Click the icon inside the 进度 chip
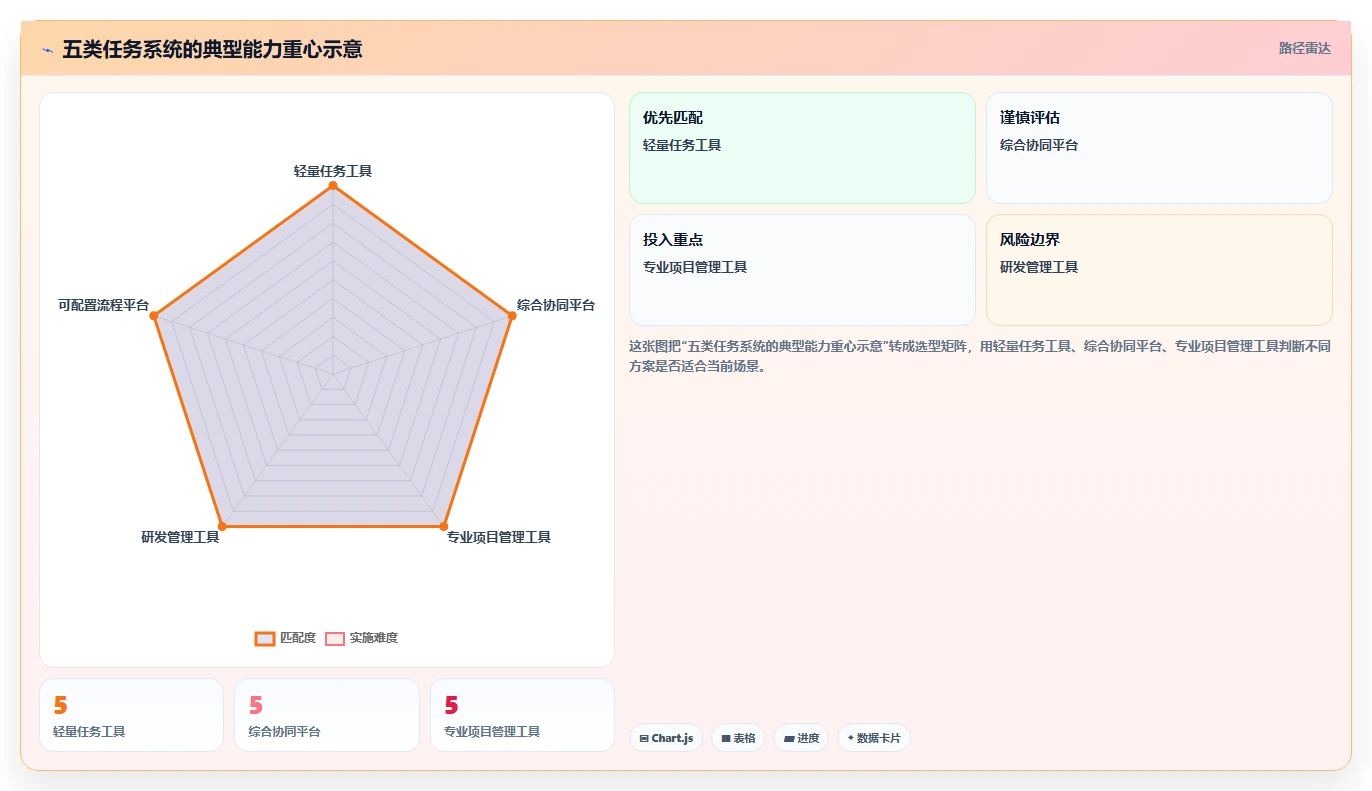Viewport: 1372px width, 791px height. [x=789, y=738]
